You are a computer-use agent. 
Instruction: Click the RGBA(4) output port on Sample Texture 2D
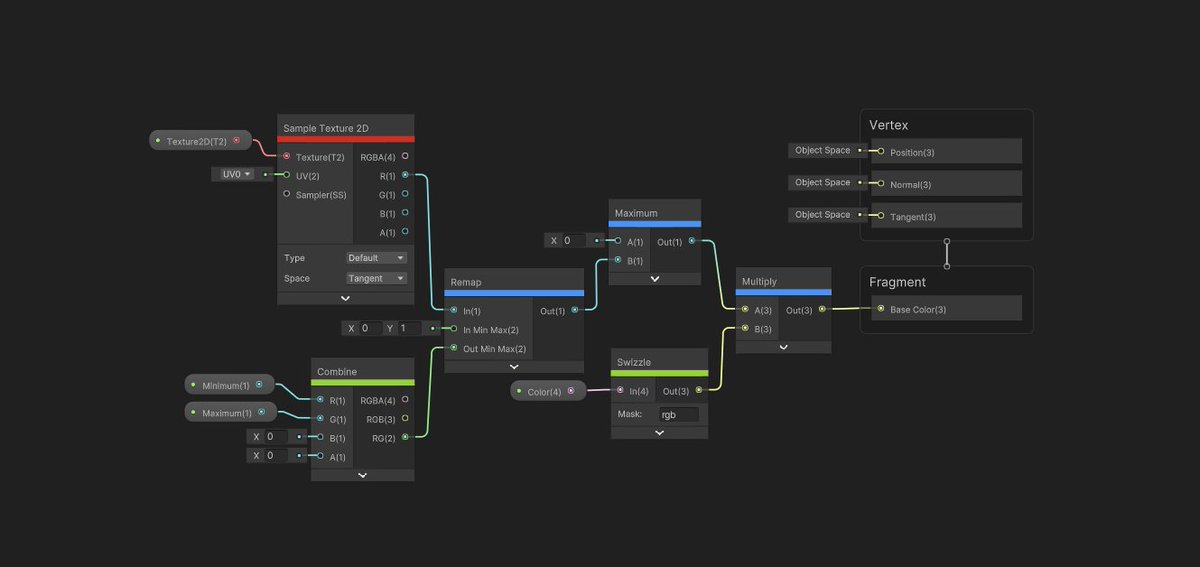405,156
